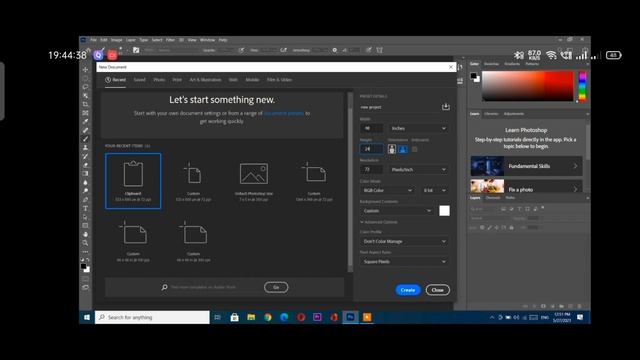Open File Explorer from taskbar

click(x=251, y=317)
